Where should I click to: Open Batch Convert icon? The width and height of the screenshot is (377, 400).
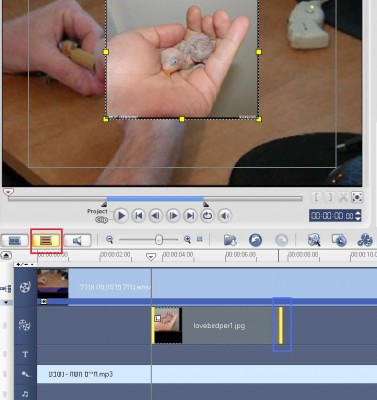pyautogui.click(x=339, y=240)
